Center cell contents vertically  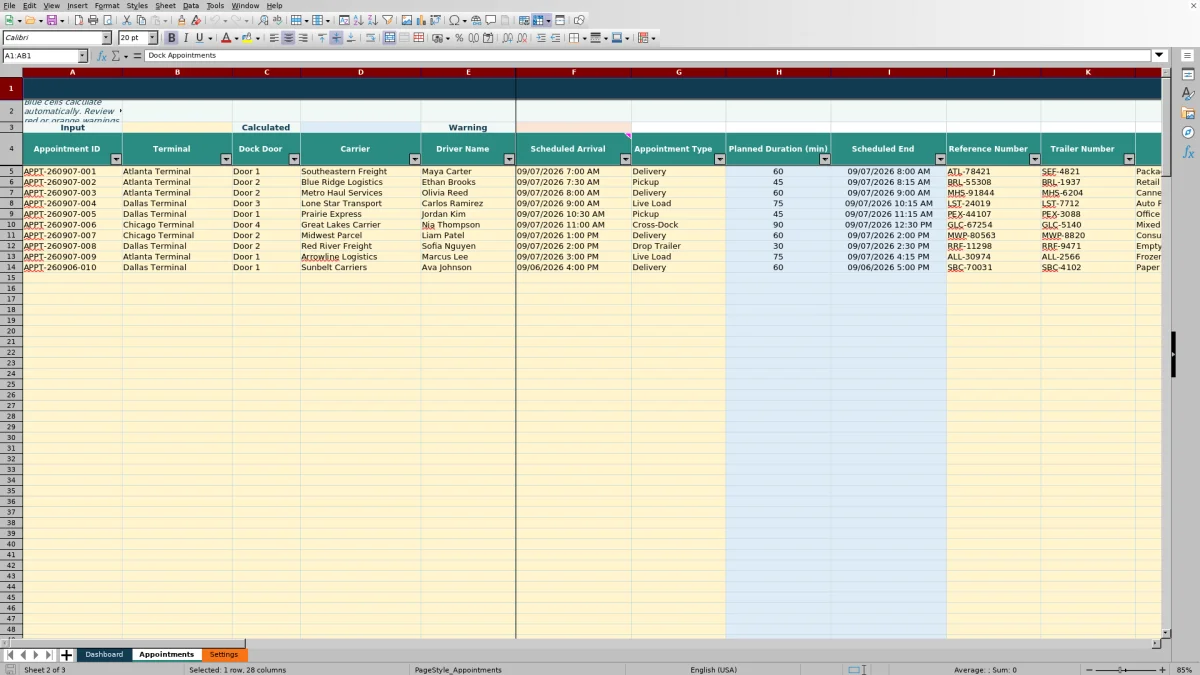click(336, 38)
